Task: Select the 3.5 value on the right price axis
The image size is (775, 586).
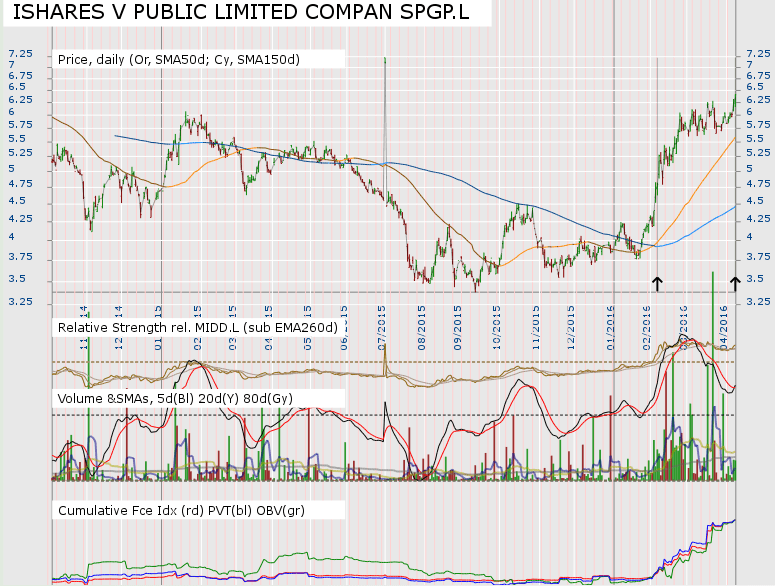Action: (755, 279)
